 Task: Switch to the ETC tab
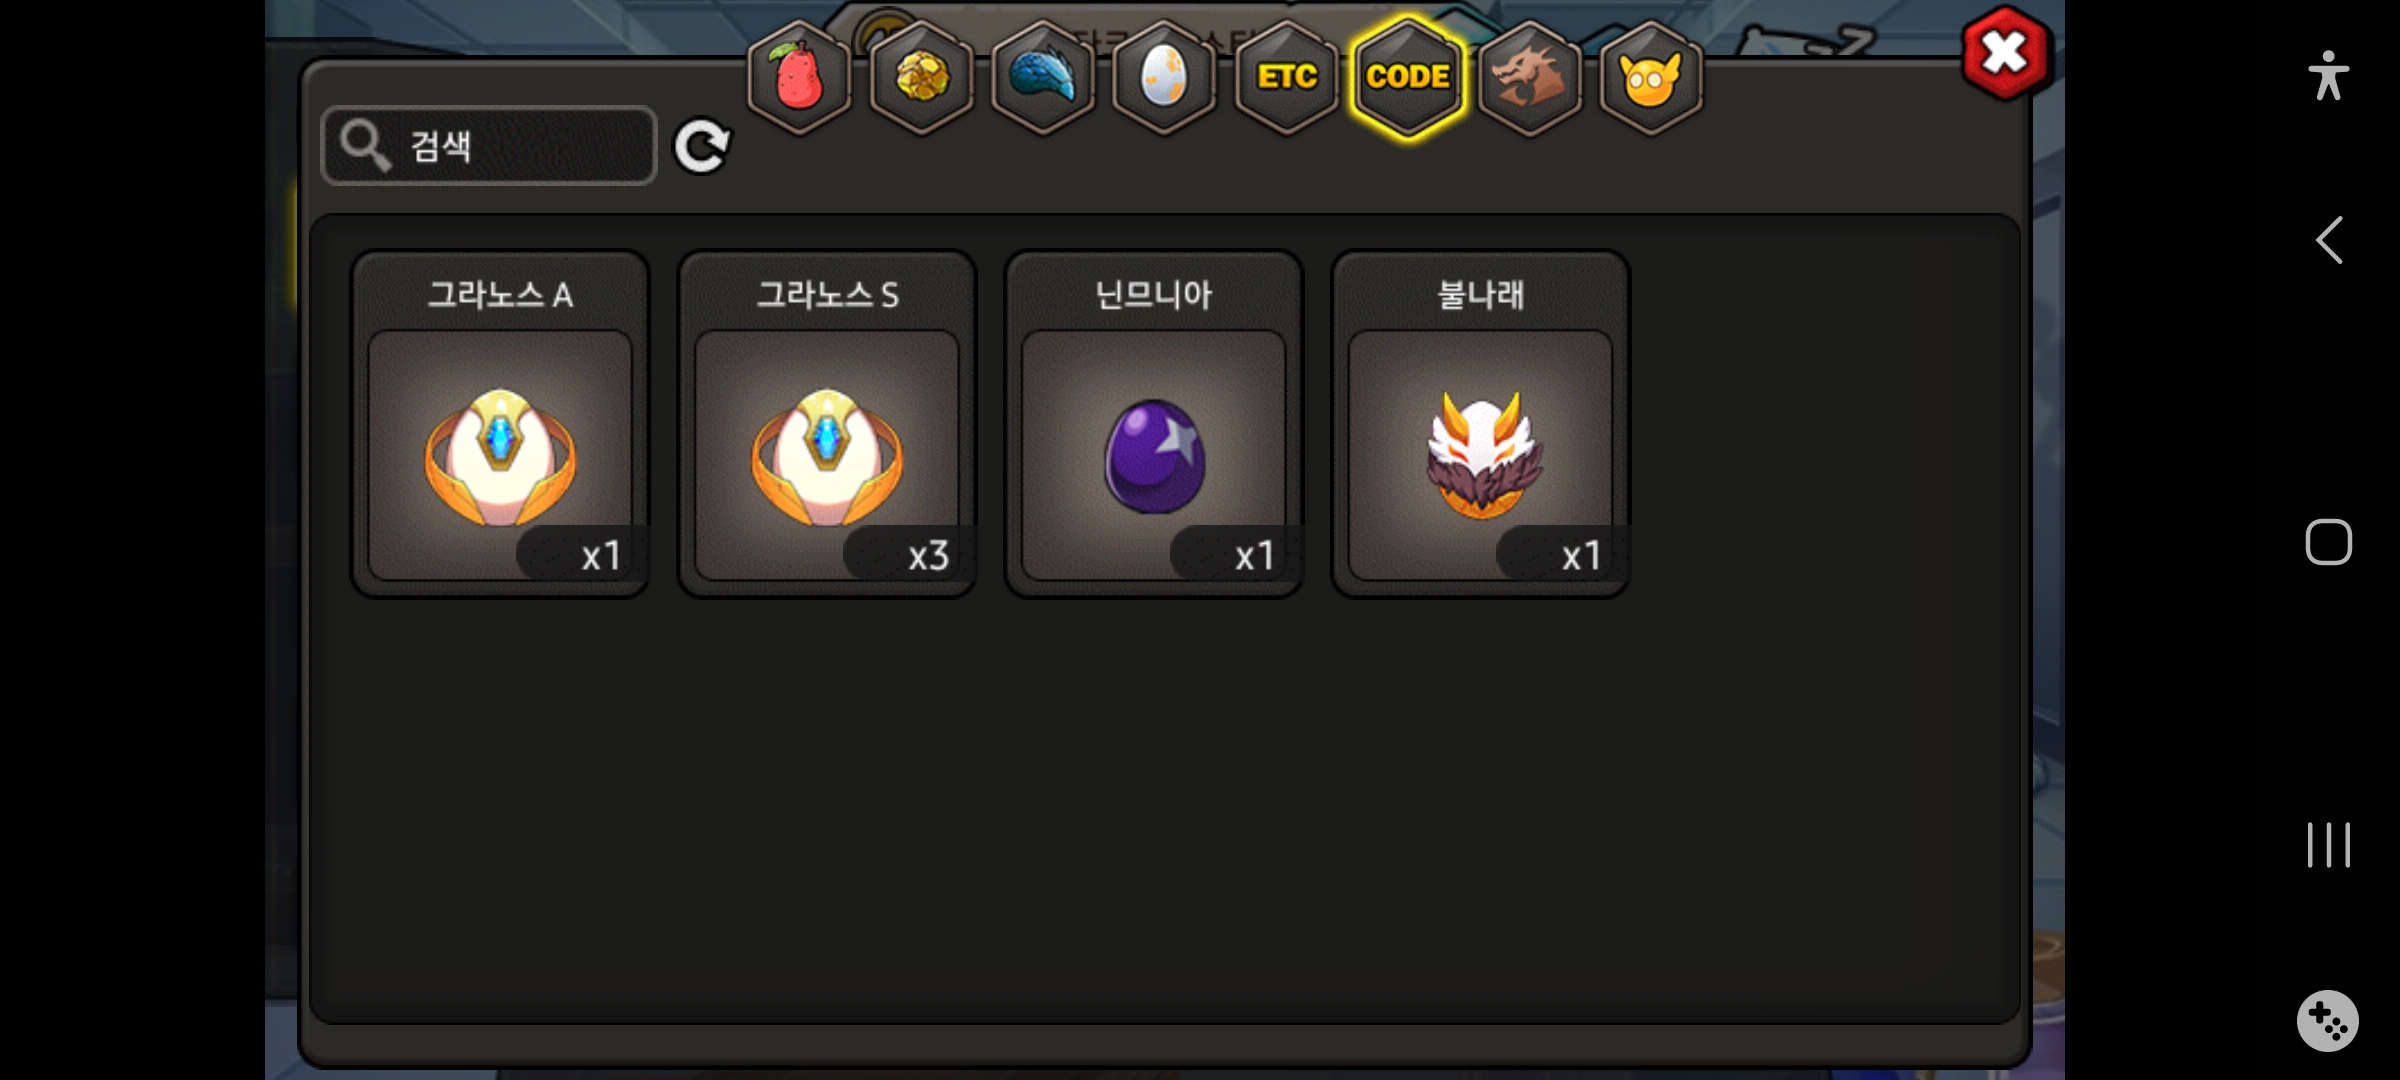click(x=1287, y=77)
